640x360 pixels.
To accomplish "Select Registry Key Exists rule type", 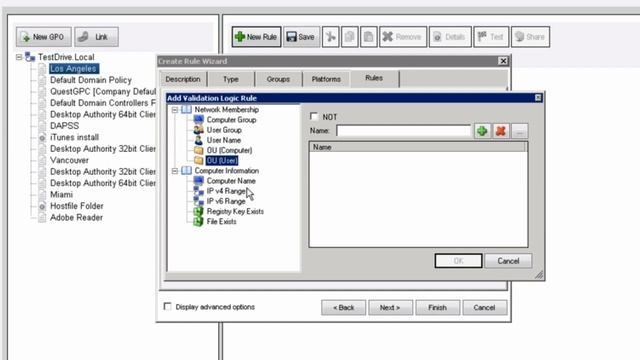I will 235,211.
